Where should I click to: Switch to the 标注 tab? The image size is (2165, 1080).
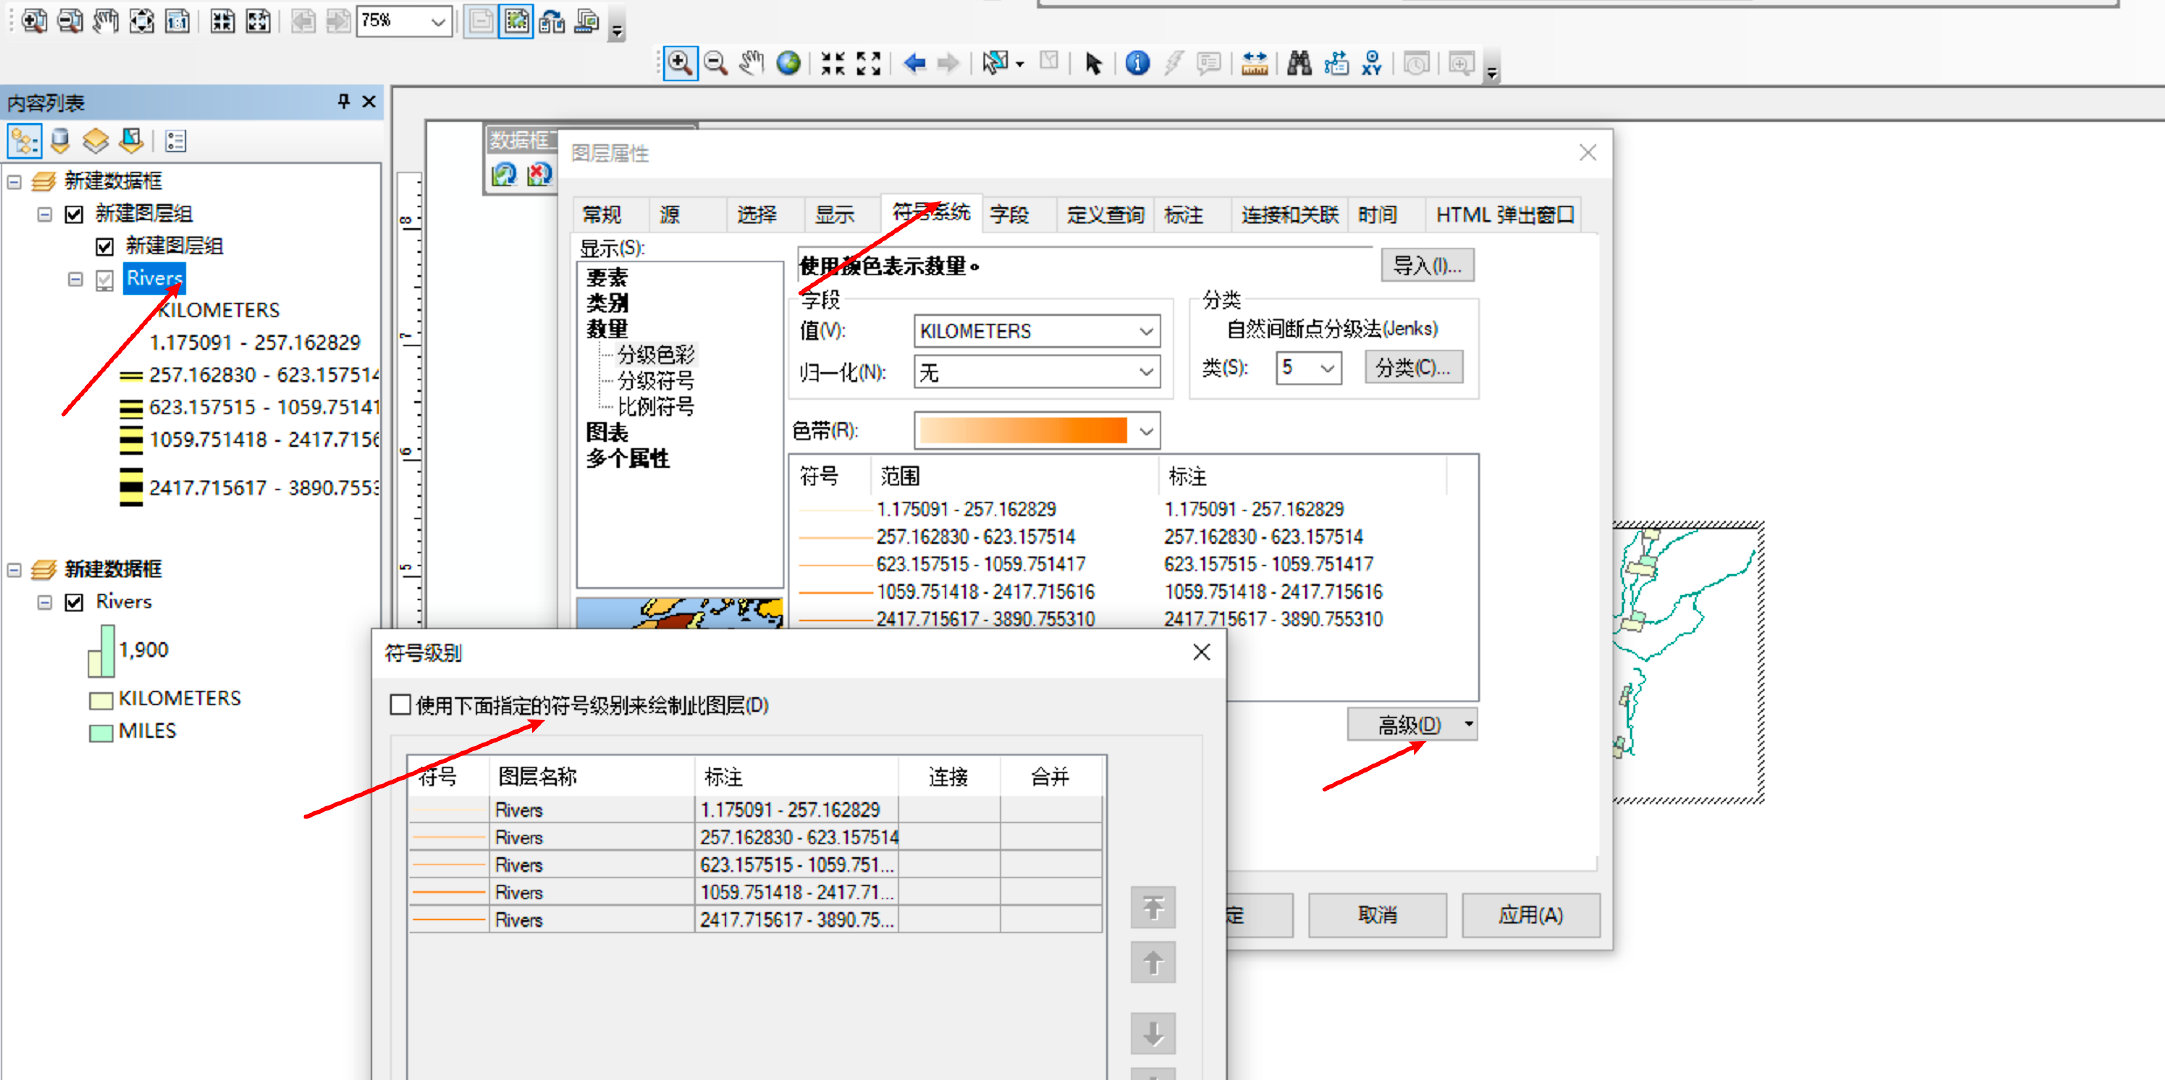pos(1184,215)
